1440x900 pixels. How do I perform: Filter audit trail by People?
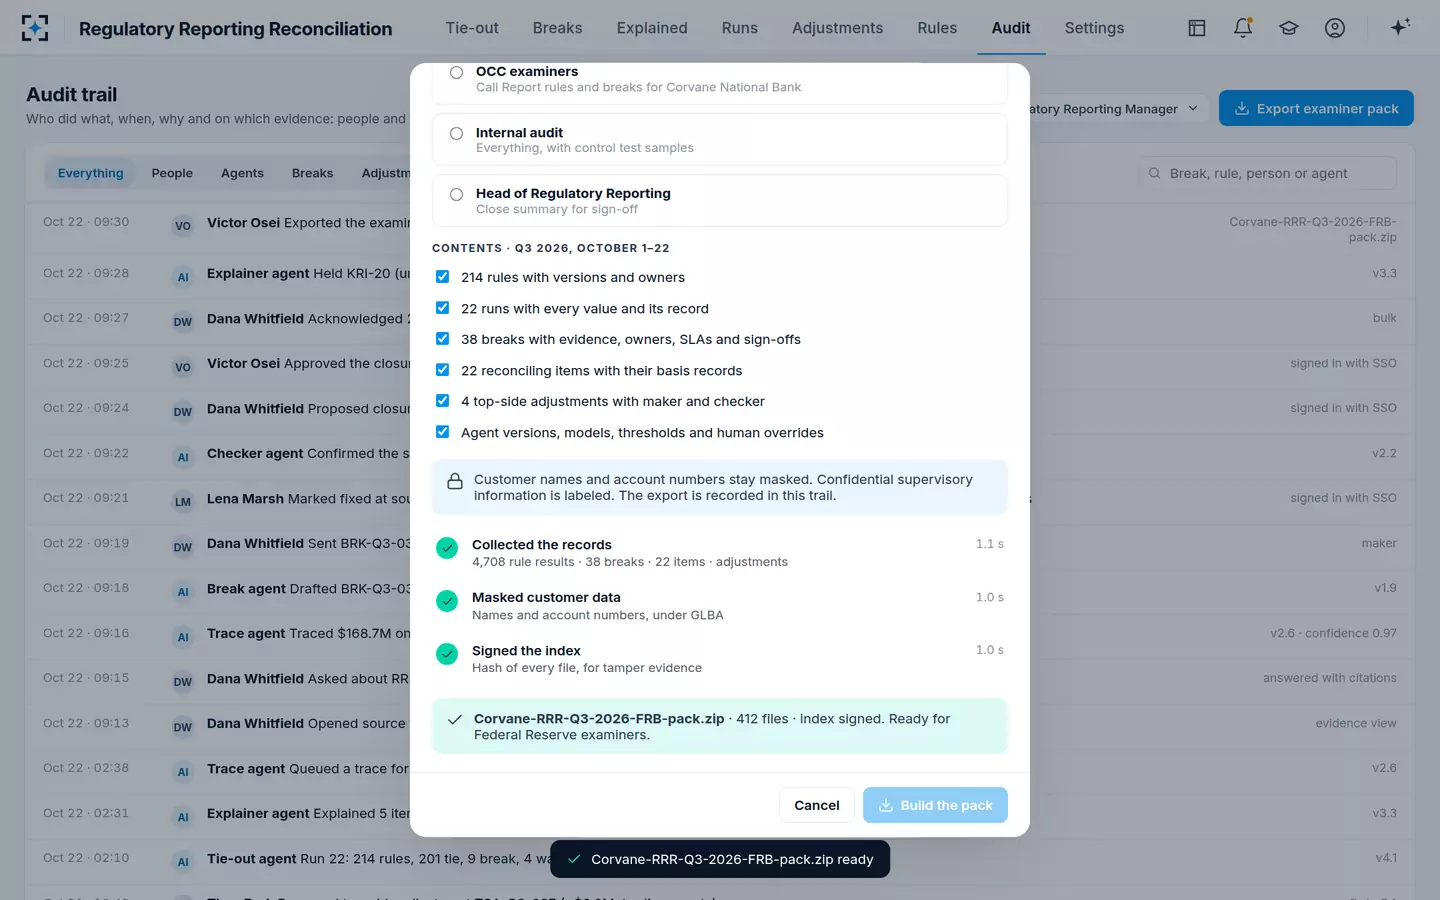coord(172,173)
